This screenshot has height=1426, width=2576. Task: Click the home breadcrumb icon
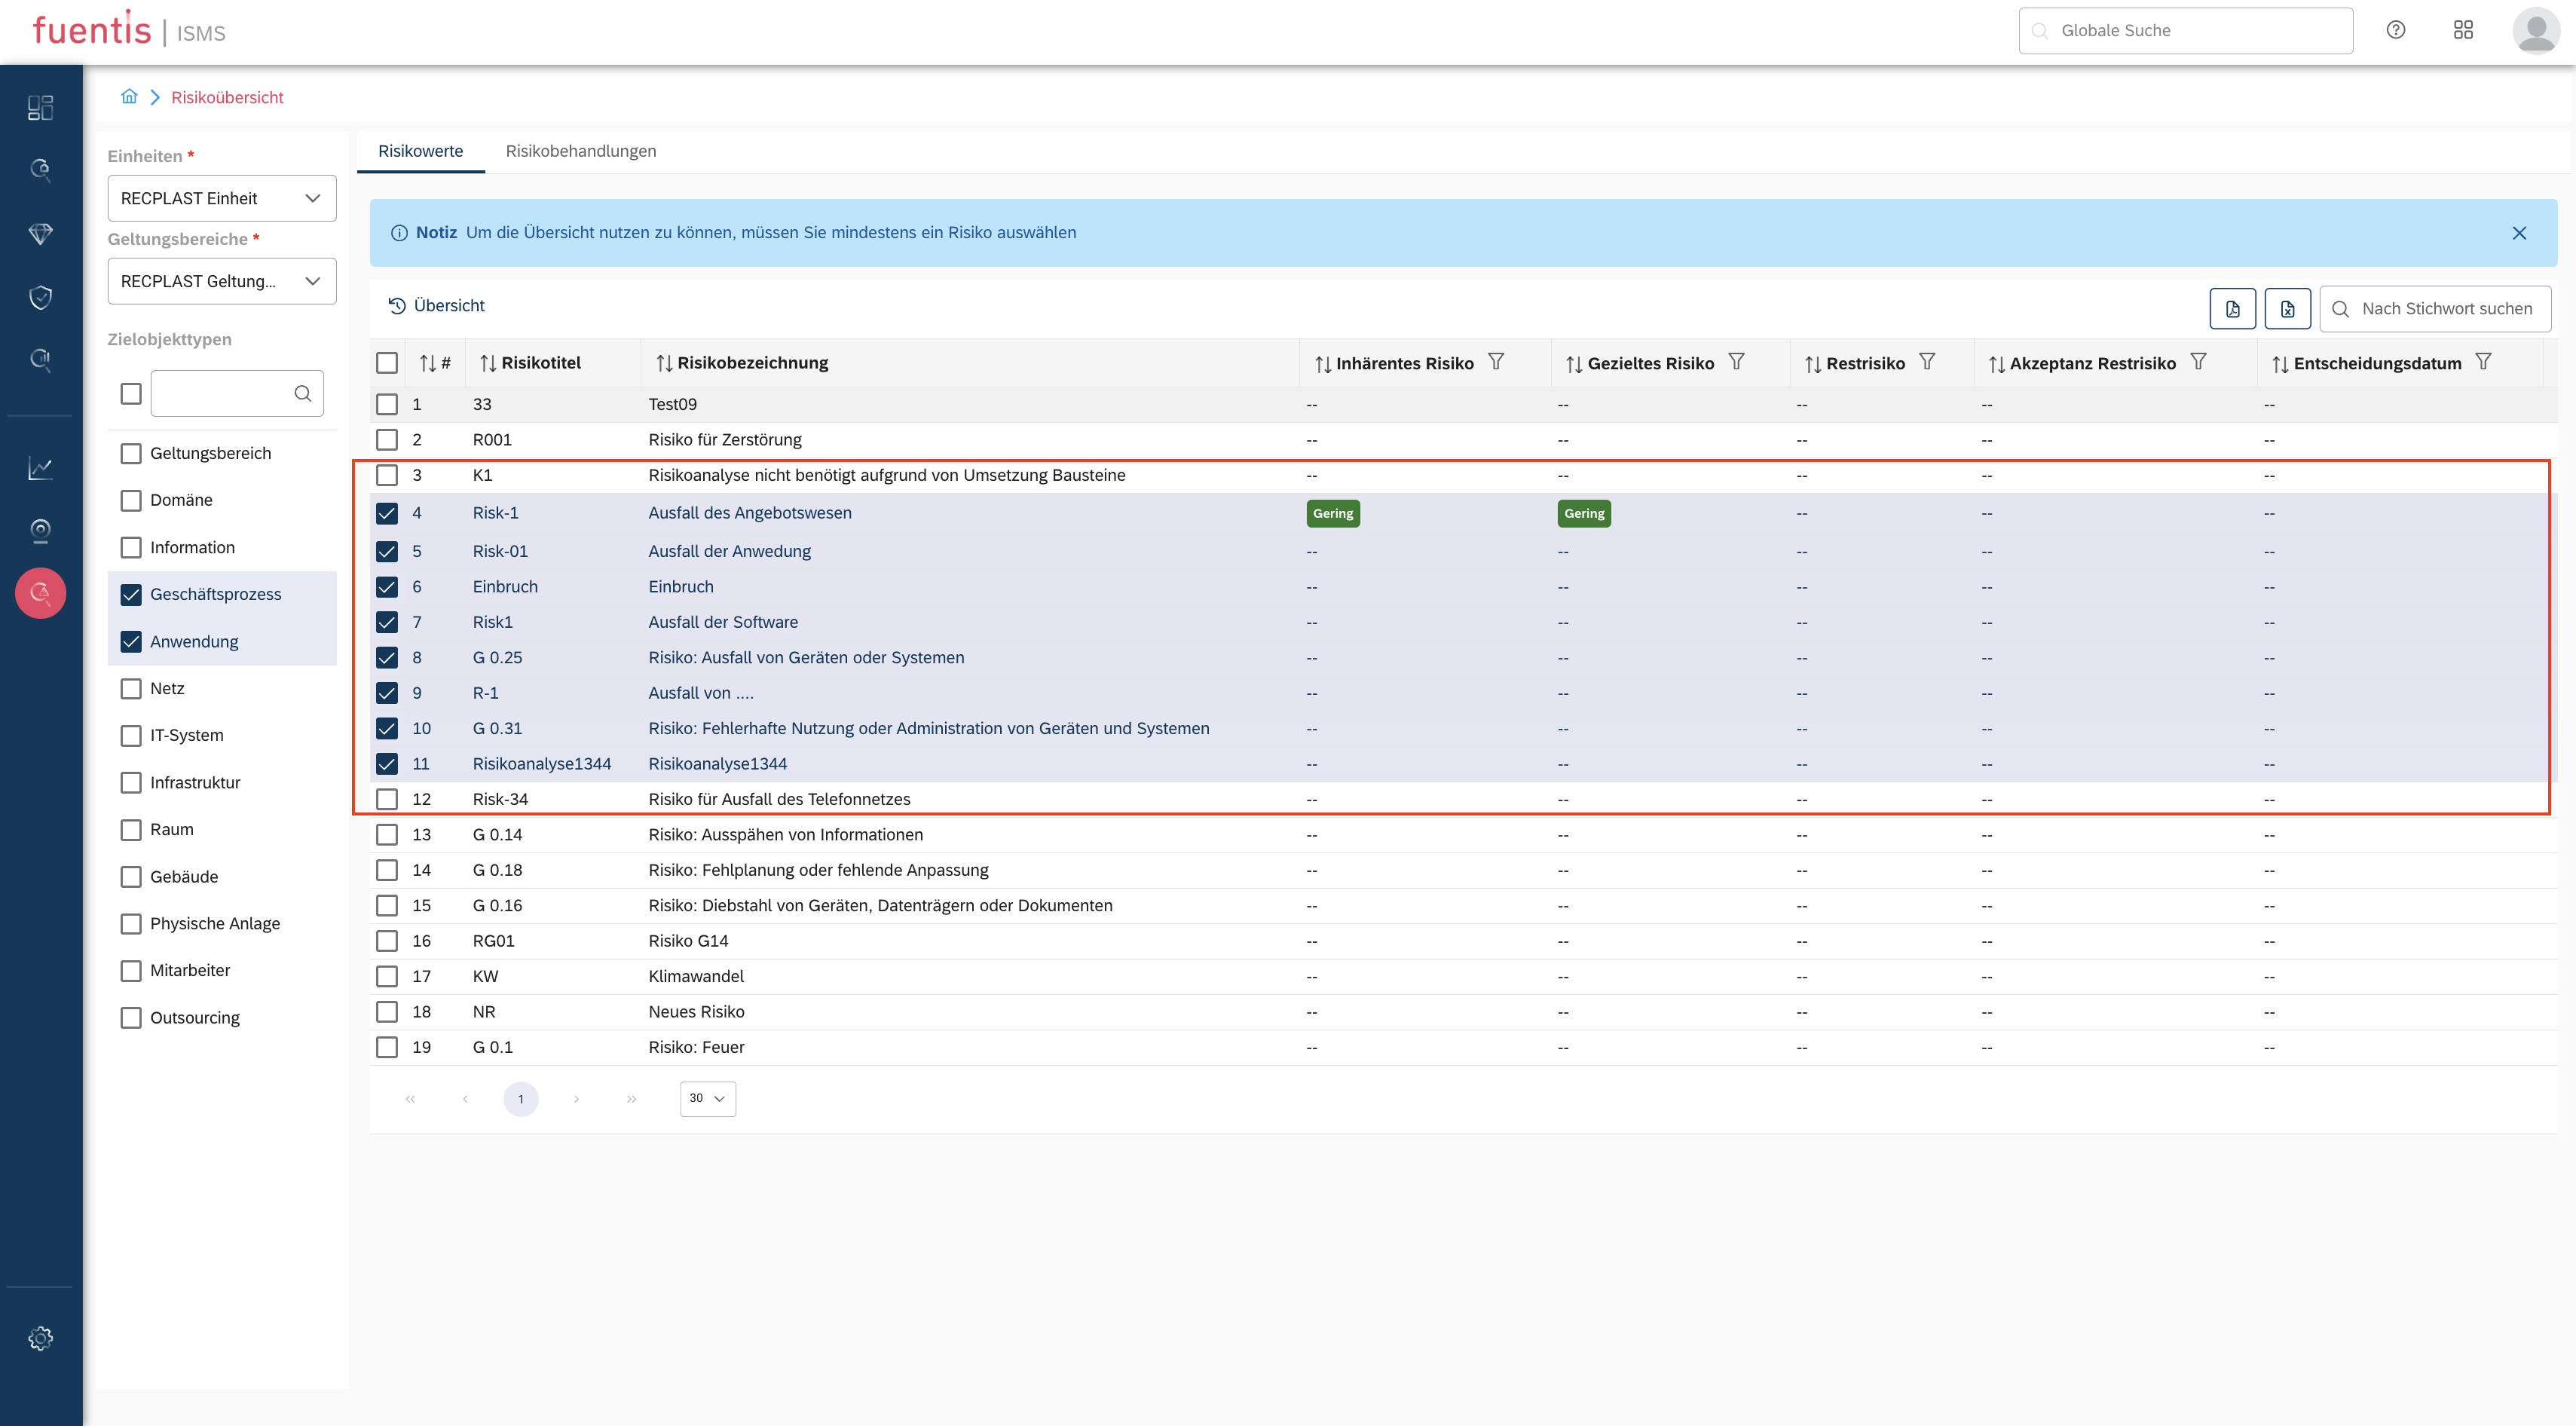pos(129,97)
